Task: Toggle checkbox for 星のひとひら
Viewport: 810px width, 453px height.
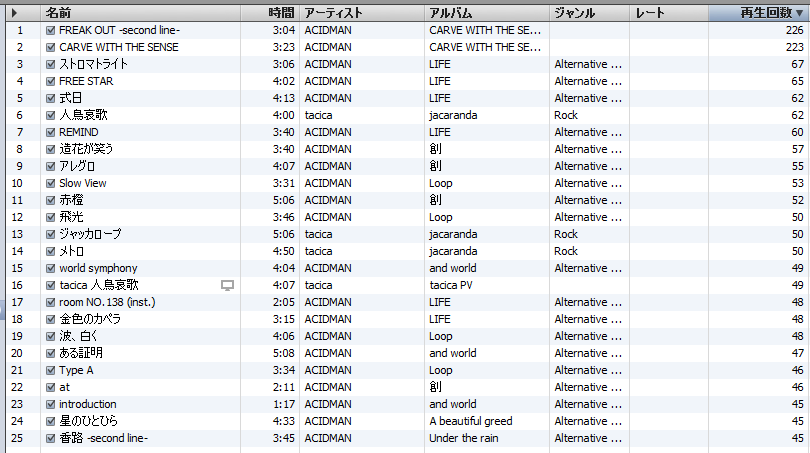Action: [51, 421]
